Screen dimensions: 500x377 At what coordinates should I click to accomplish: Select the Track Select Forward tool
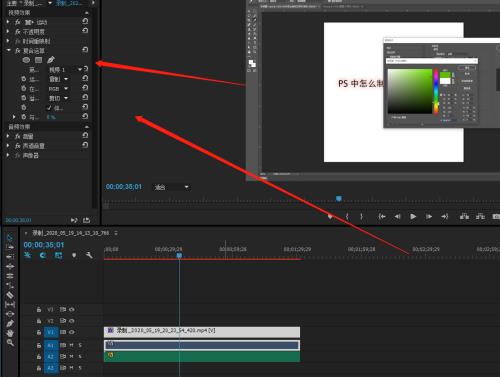coord(10,247)
